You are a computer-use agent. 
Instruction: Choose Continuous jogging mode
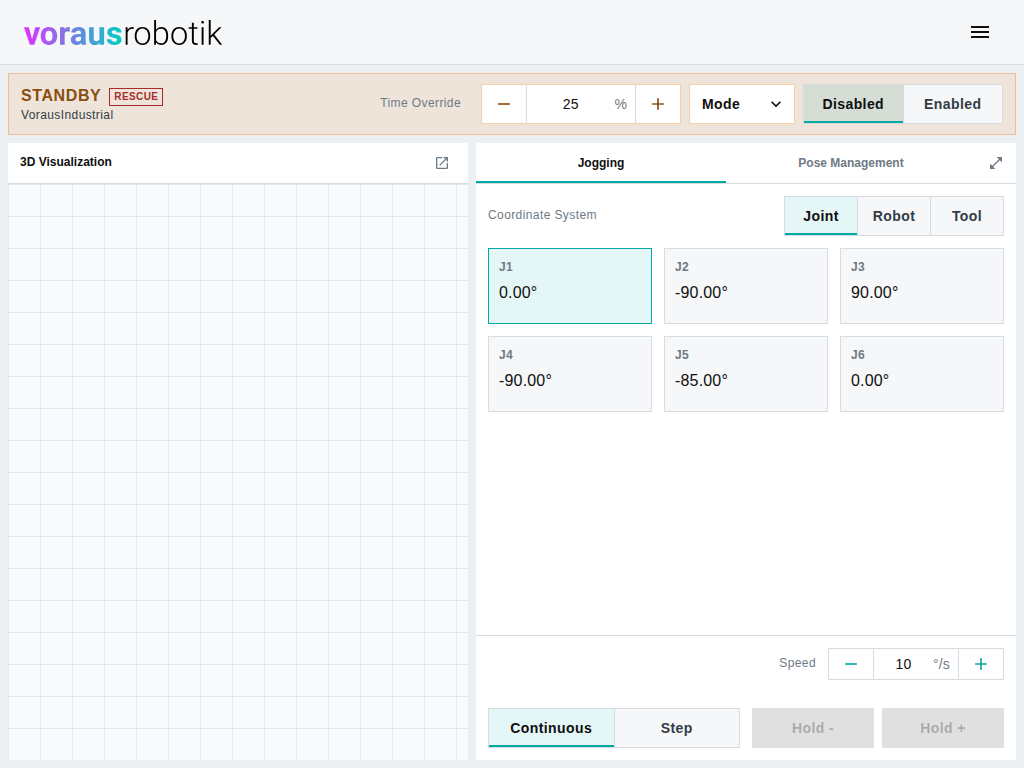pos(551,728)
